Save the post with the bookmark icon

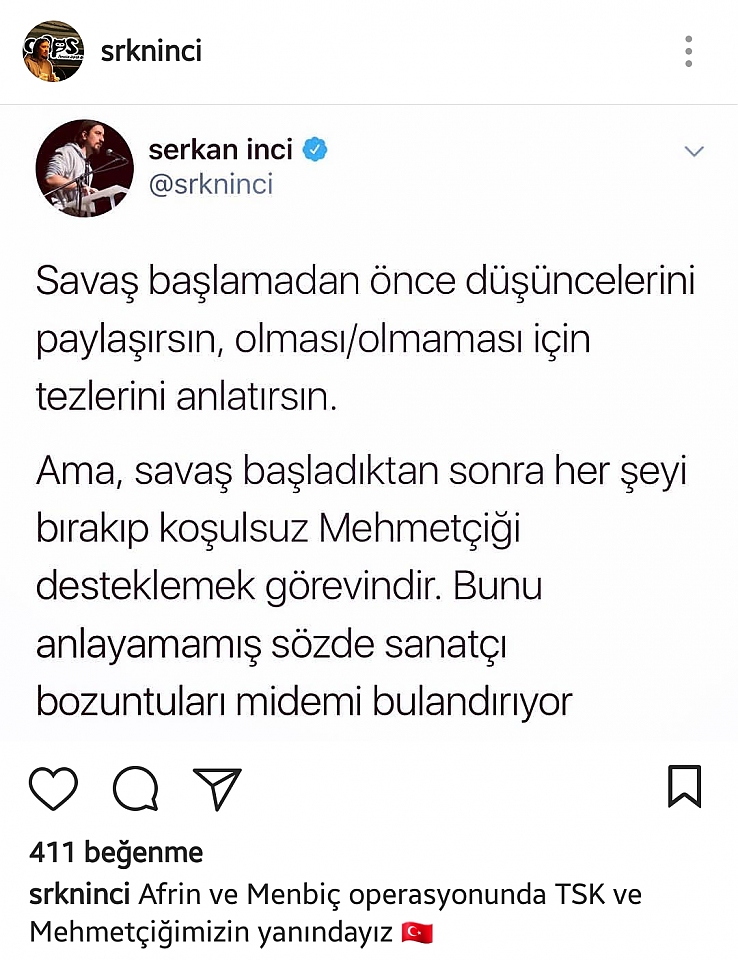[684, 787]
